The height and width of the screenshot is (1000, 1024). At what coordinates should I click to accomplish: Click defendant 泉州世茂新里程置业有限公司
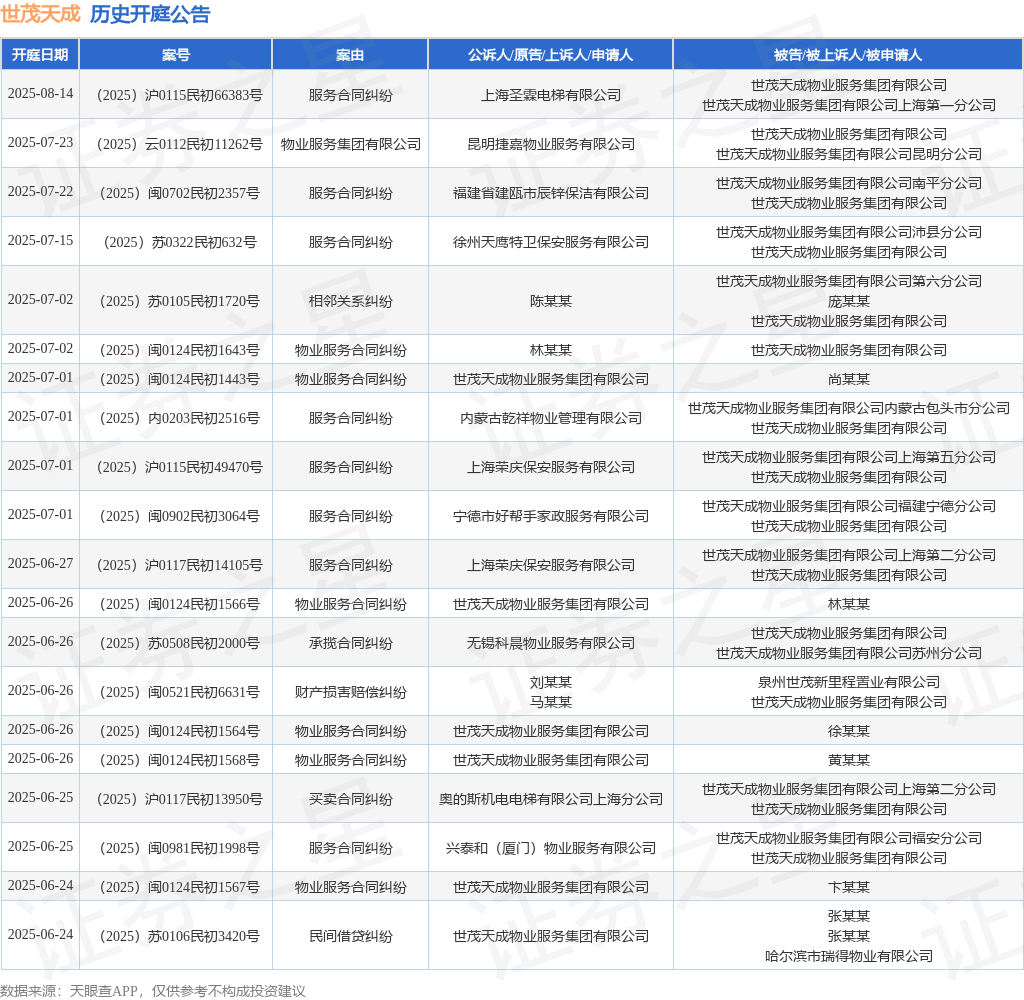click(848, 682)
